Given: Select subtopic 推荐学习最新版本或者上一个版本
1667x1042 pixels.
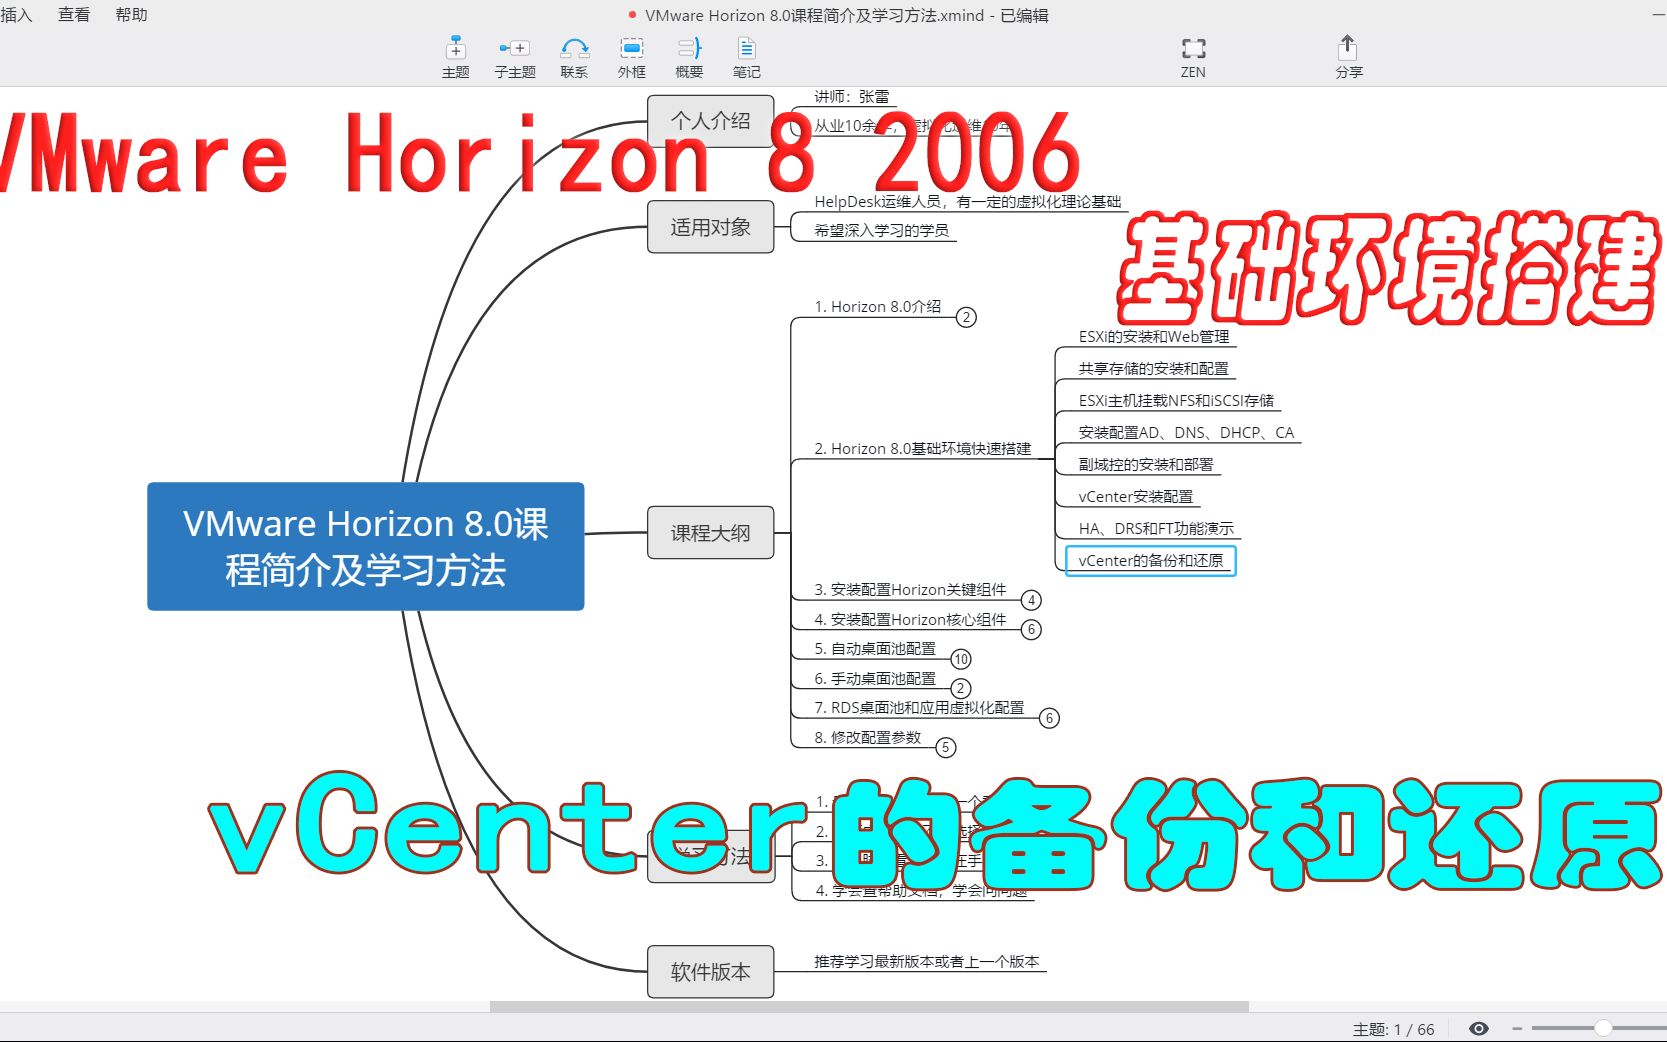Looking at the screenshot, I should (926, 962).
